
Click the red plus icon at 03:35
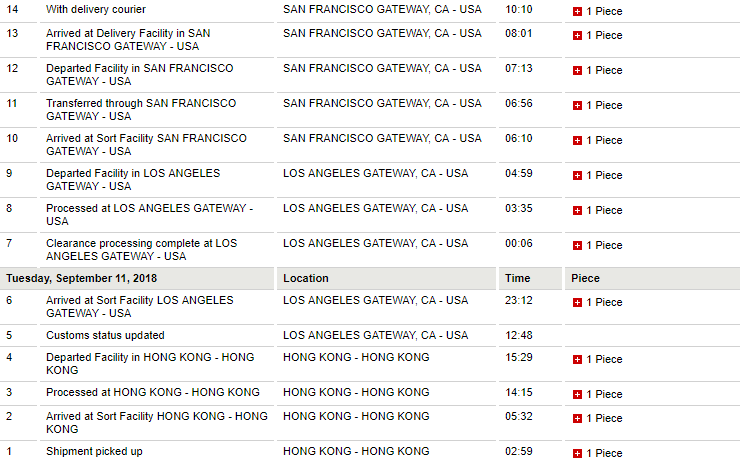pos(577,211)
